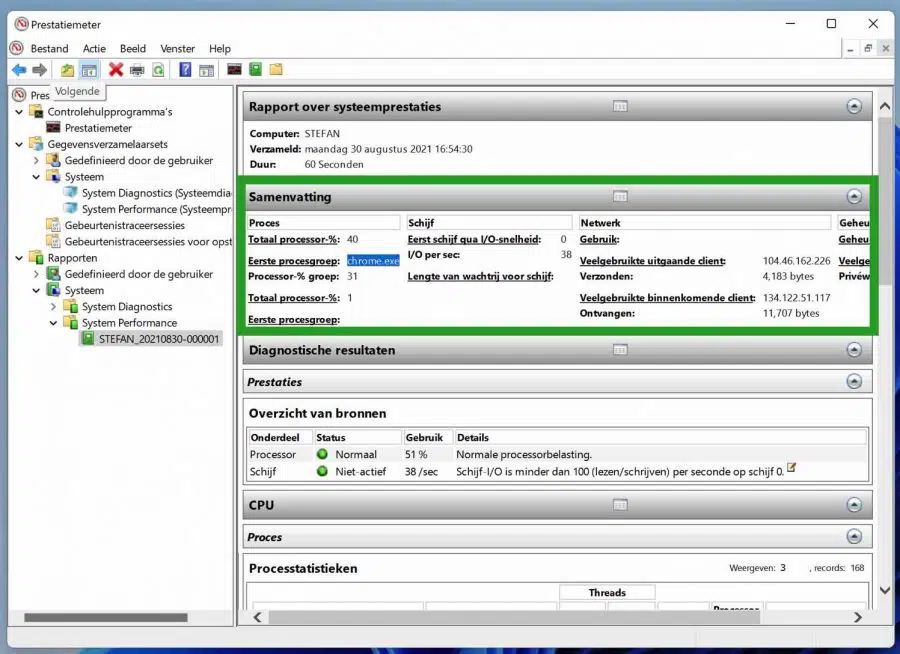Viewport: 900px width, 654px height.
Task: Toggle the console tree show/hide toolbar icon
Action: coord(89,70)
